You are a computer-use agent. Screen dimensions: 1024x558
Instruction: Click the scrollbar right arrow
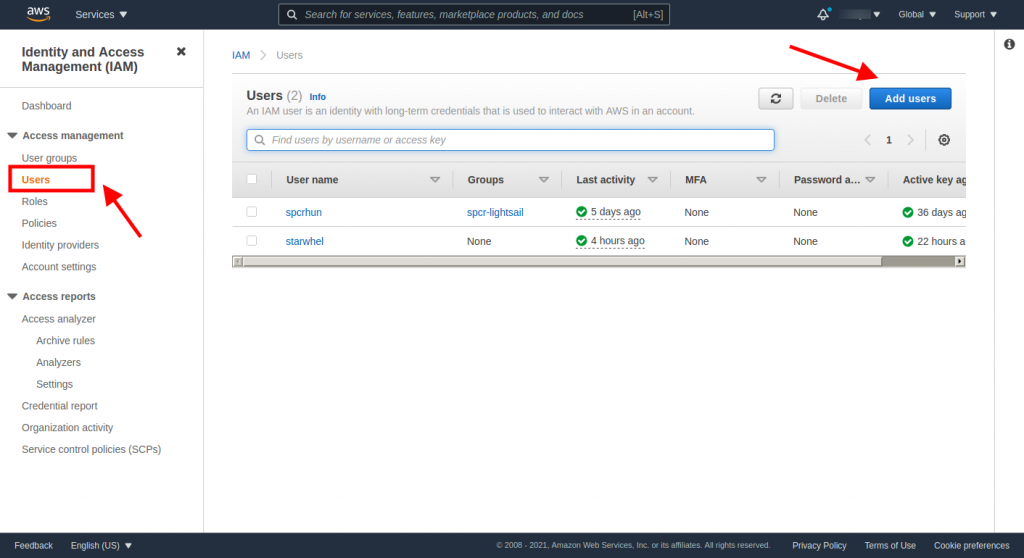959,261
